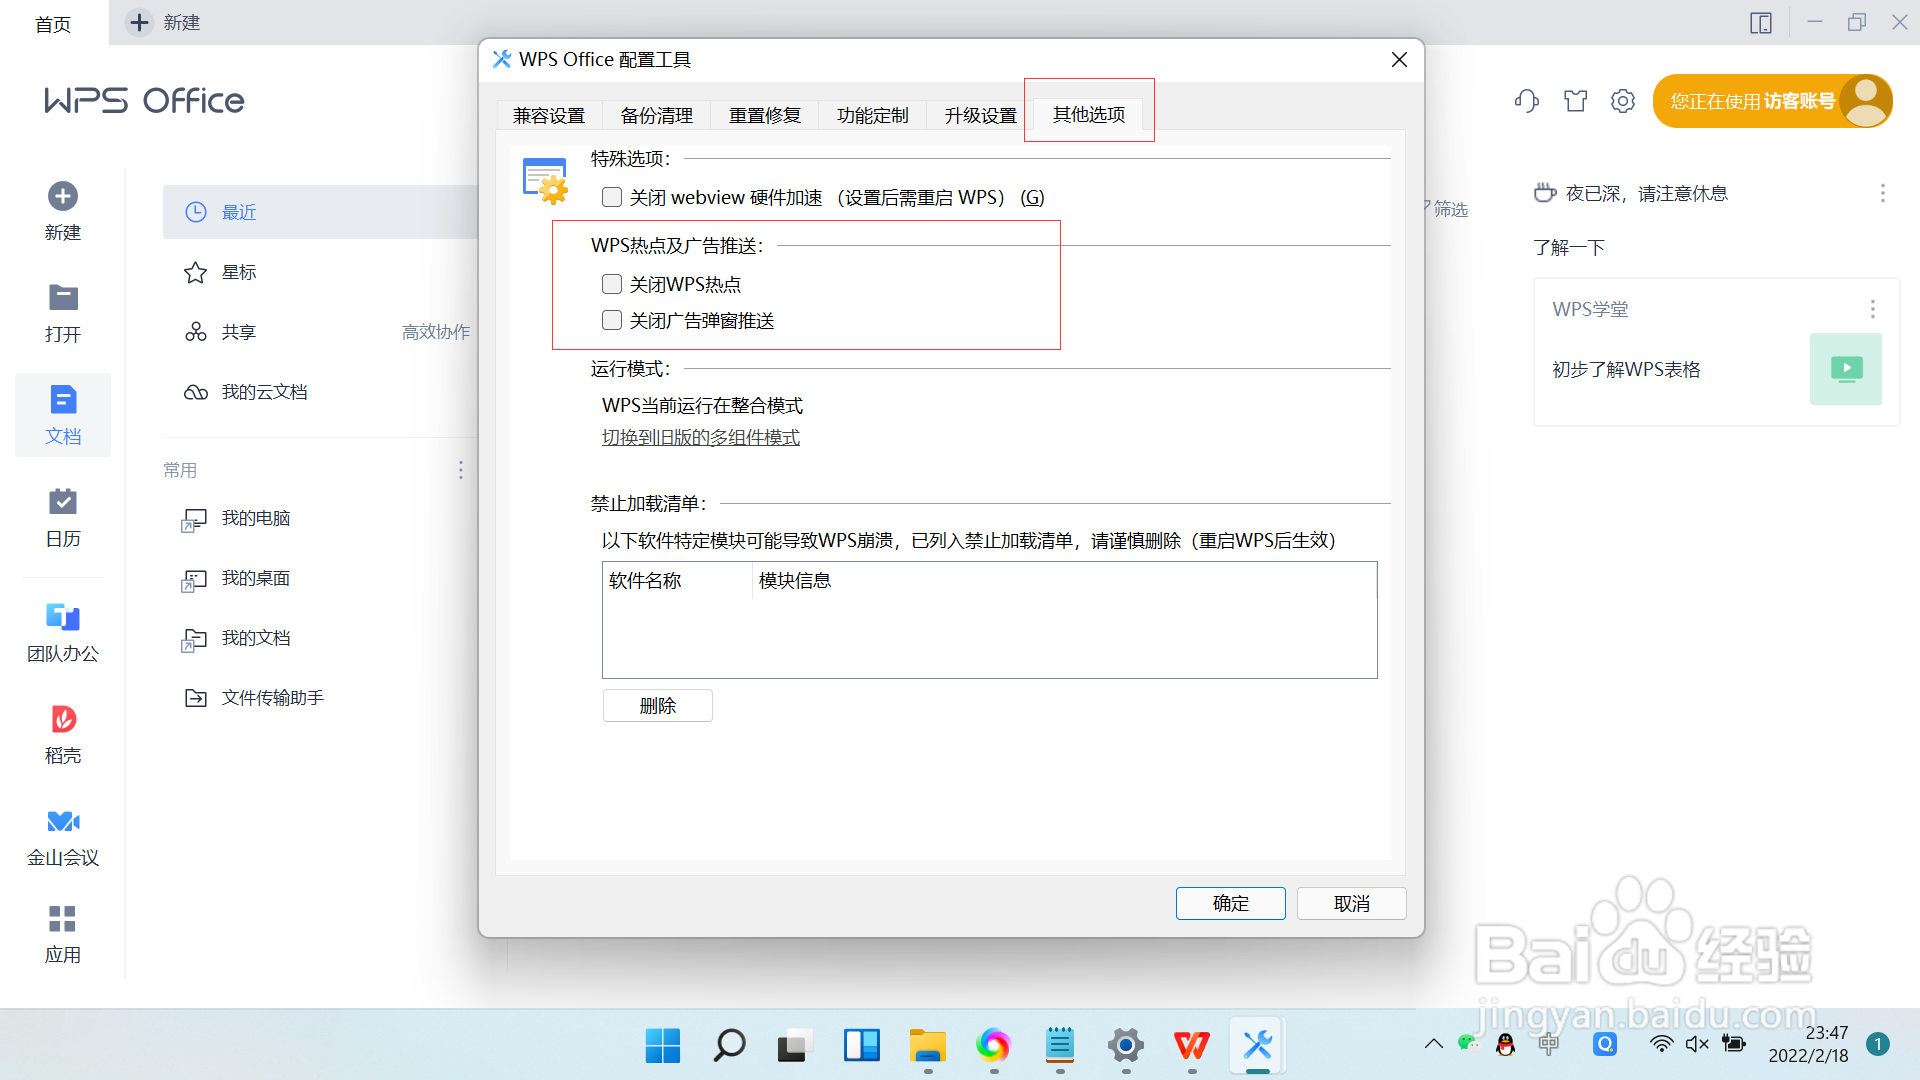Check 关闭WPS热点 checkbox
1920x1080 pixels.
[x=612, y=284]
